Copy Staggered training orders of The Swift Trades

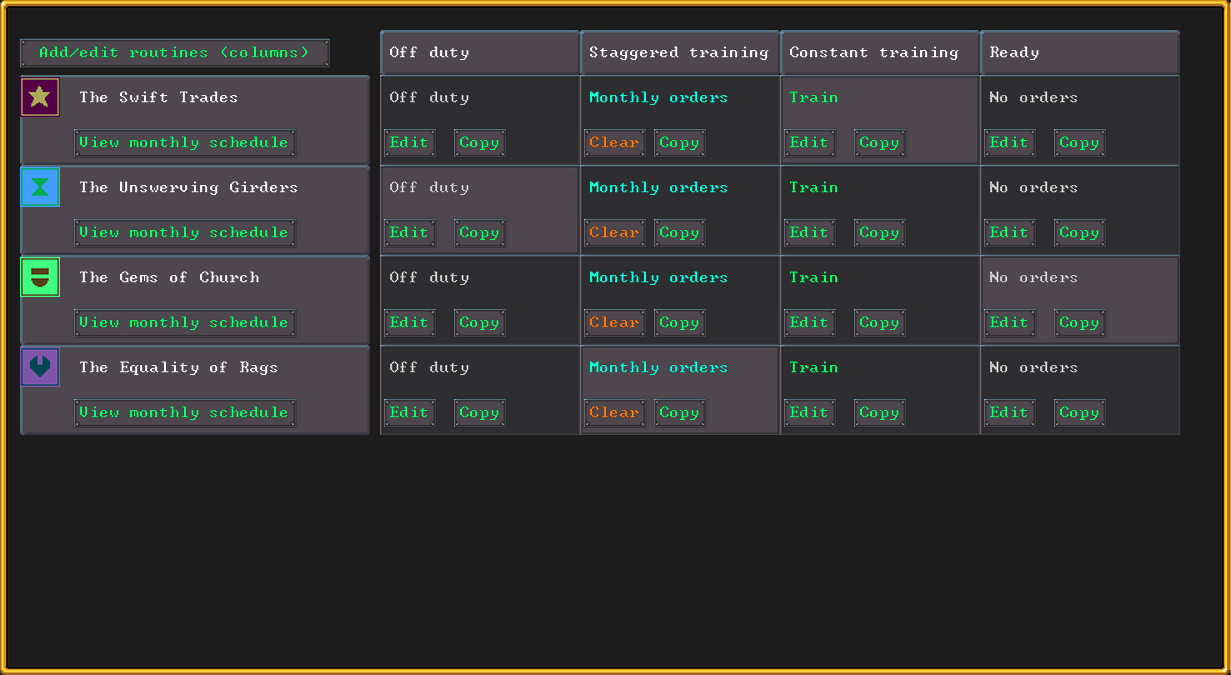pyautogui.click(x=680, y=143)
